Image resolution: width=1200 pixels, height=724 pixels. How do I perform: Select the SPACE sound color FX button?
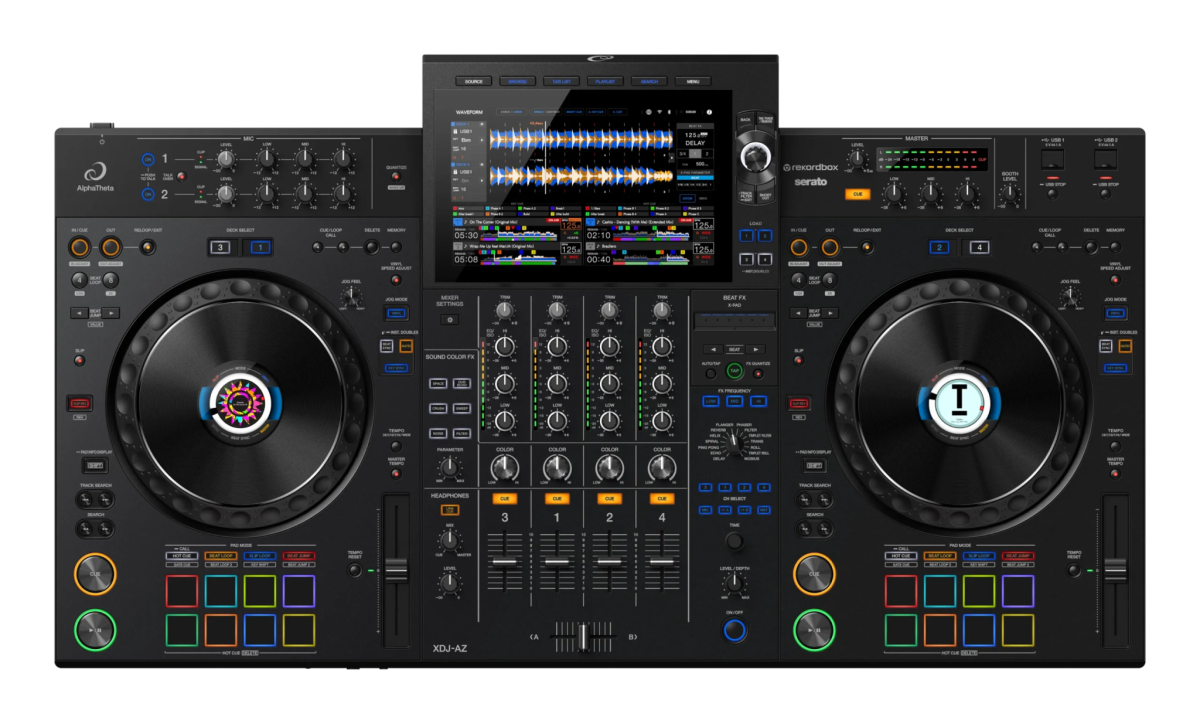coord(438,383)
